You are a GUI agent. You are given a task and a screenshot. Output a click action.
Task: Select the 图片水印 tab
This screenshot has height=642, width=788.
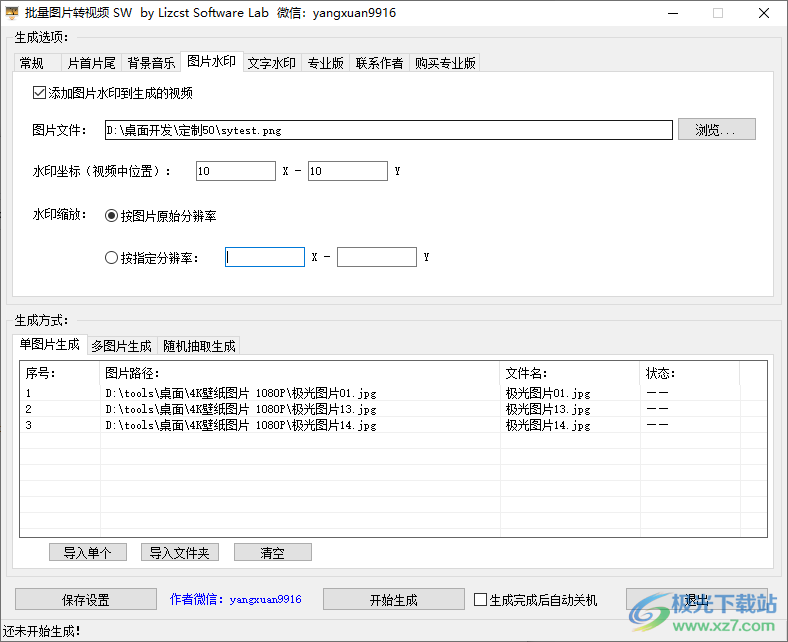pos(212,62)
